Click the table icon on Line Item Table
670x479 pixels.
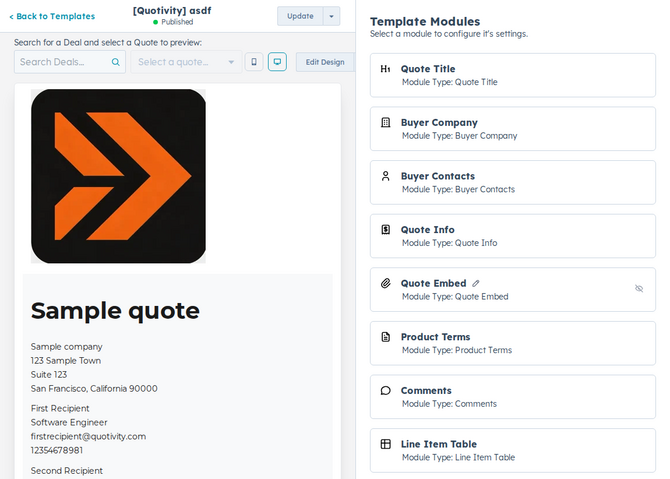(385, 444)
